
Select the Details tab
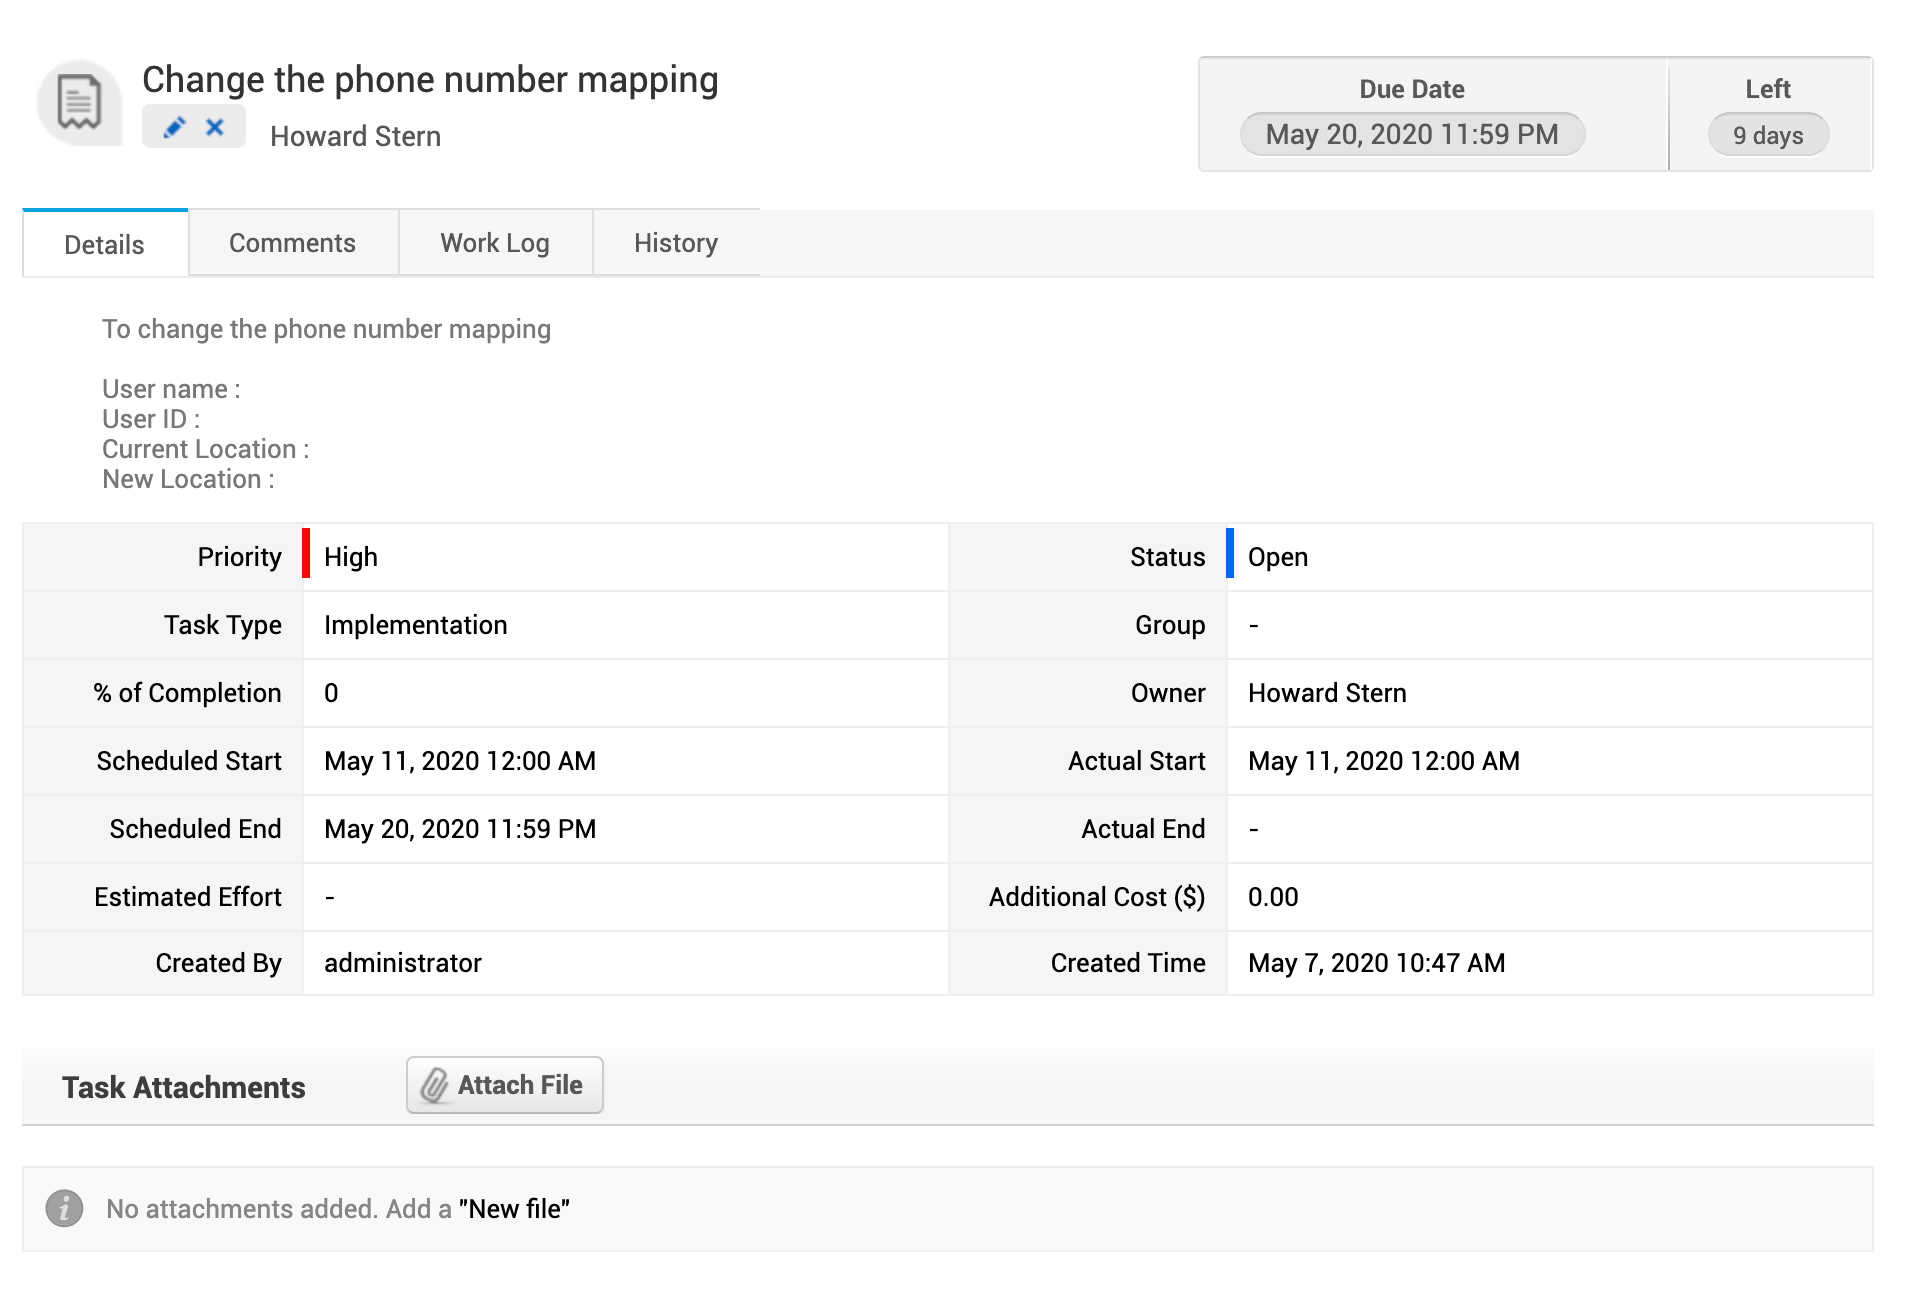pos(104,244)
